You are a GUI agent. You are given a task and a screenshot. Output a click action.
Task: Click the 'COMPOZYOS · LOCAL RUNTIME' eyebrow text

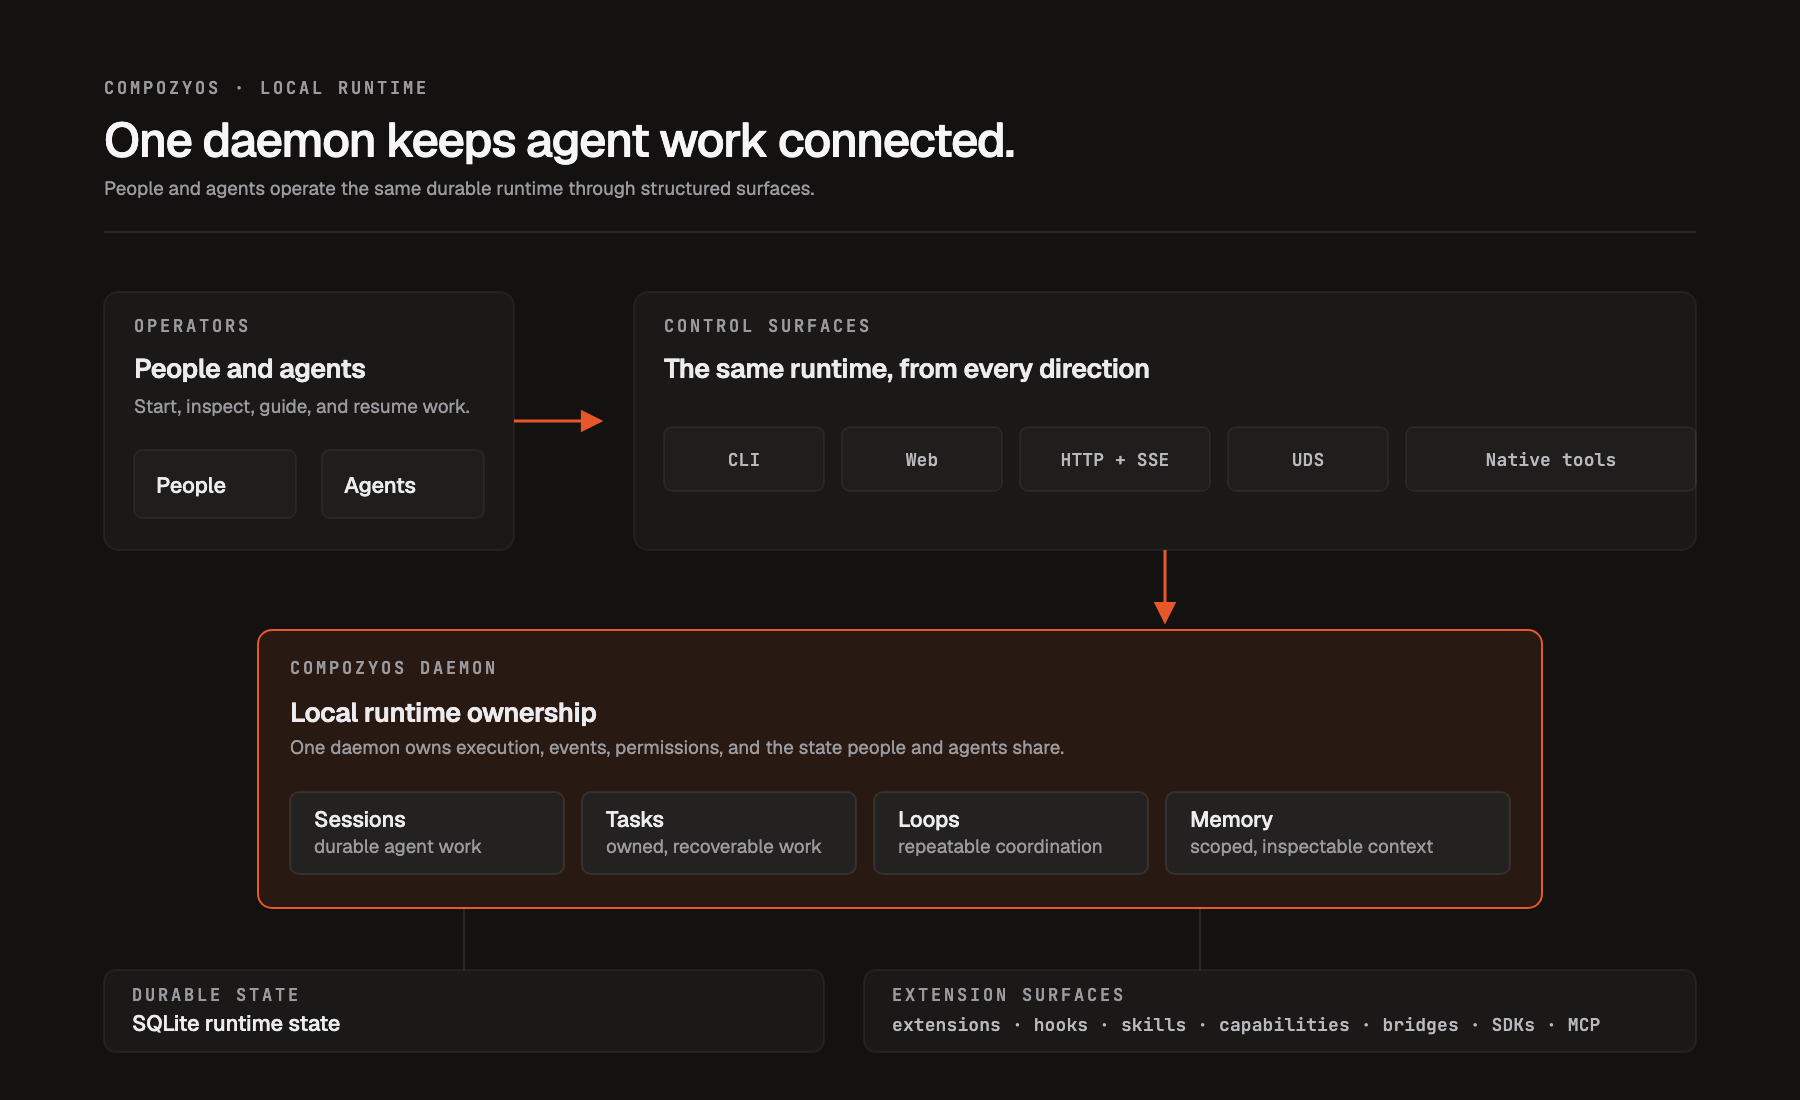265,88
